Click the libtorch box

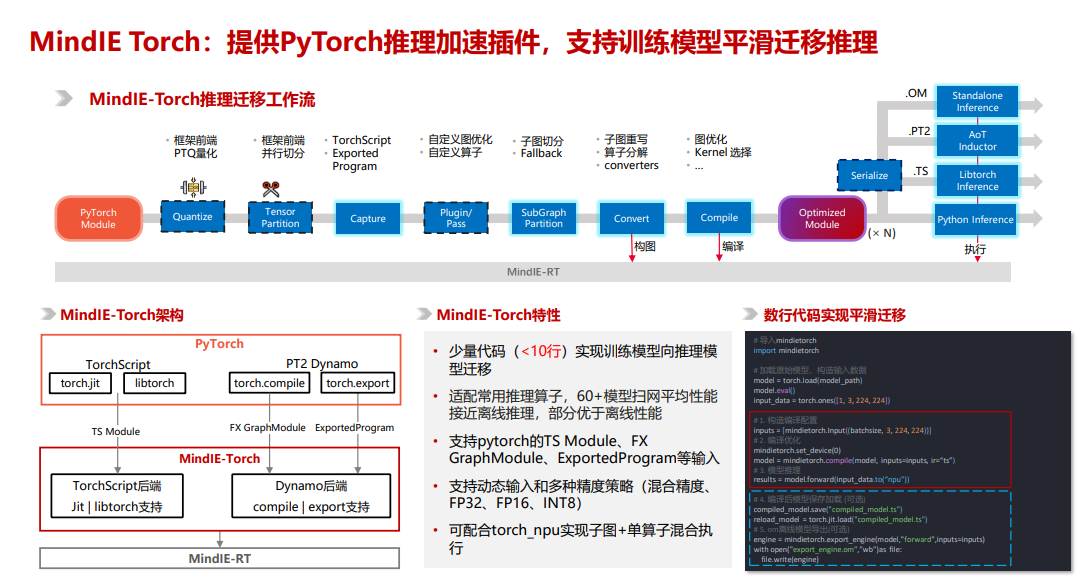click(155, 383)
